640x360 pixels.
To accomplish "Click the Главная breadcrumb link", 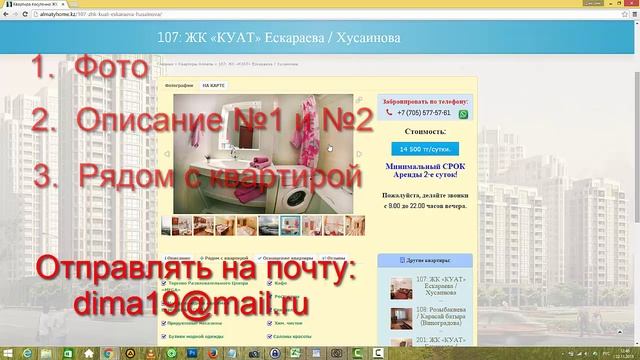I will (166, 64).
